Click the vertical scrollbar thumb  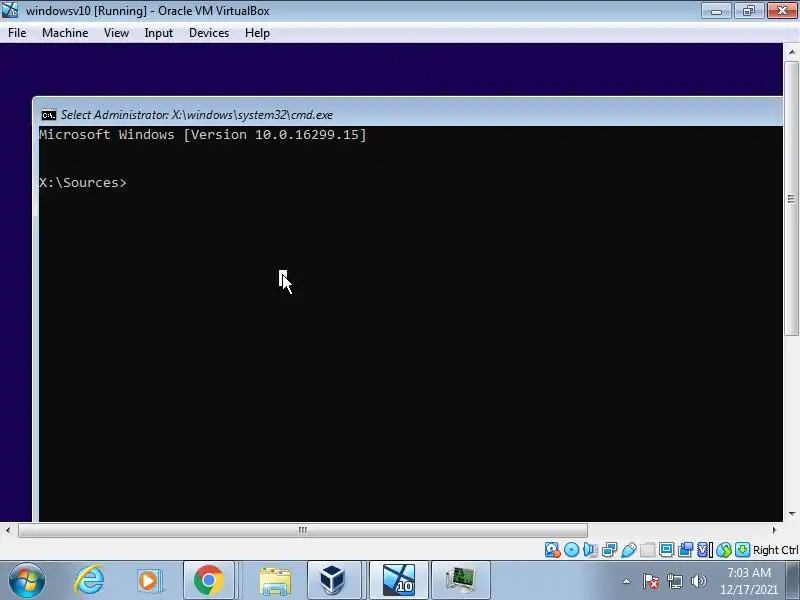791,198
